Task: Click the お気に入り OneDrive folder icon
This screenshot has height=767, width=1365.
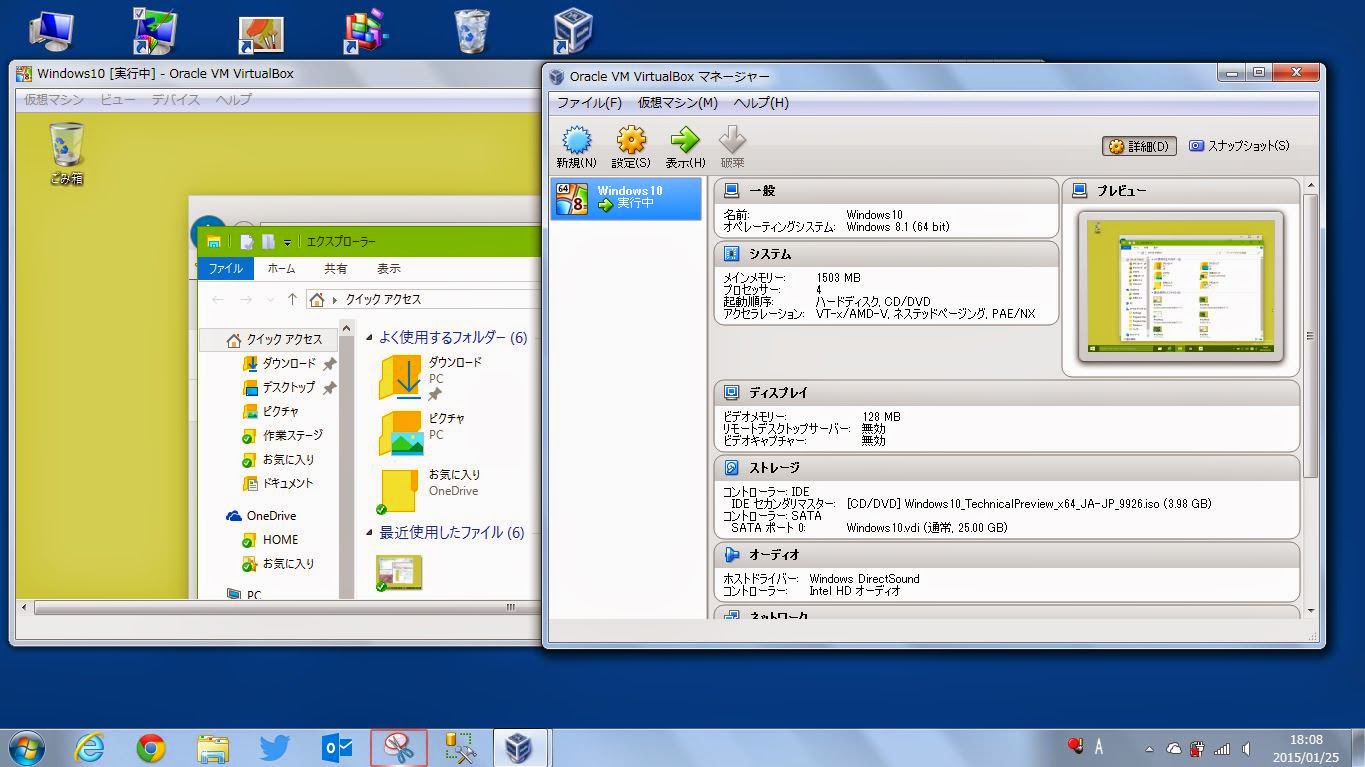Action: (x=398, y=490)
